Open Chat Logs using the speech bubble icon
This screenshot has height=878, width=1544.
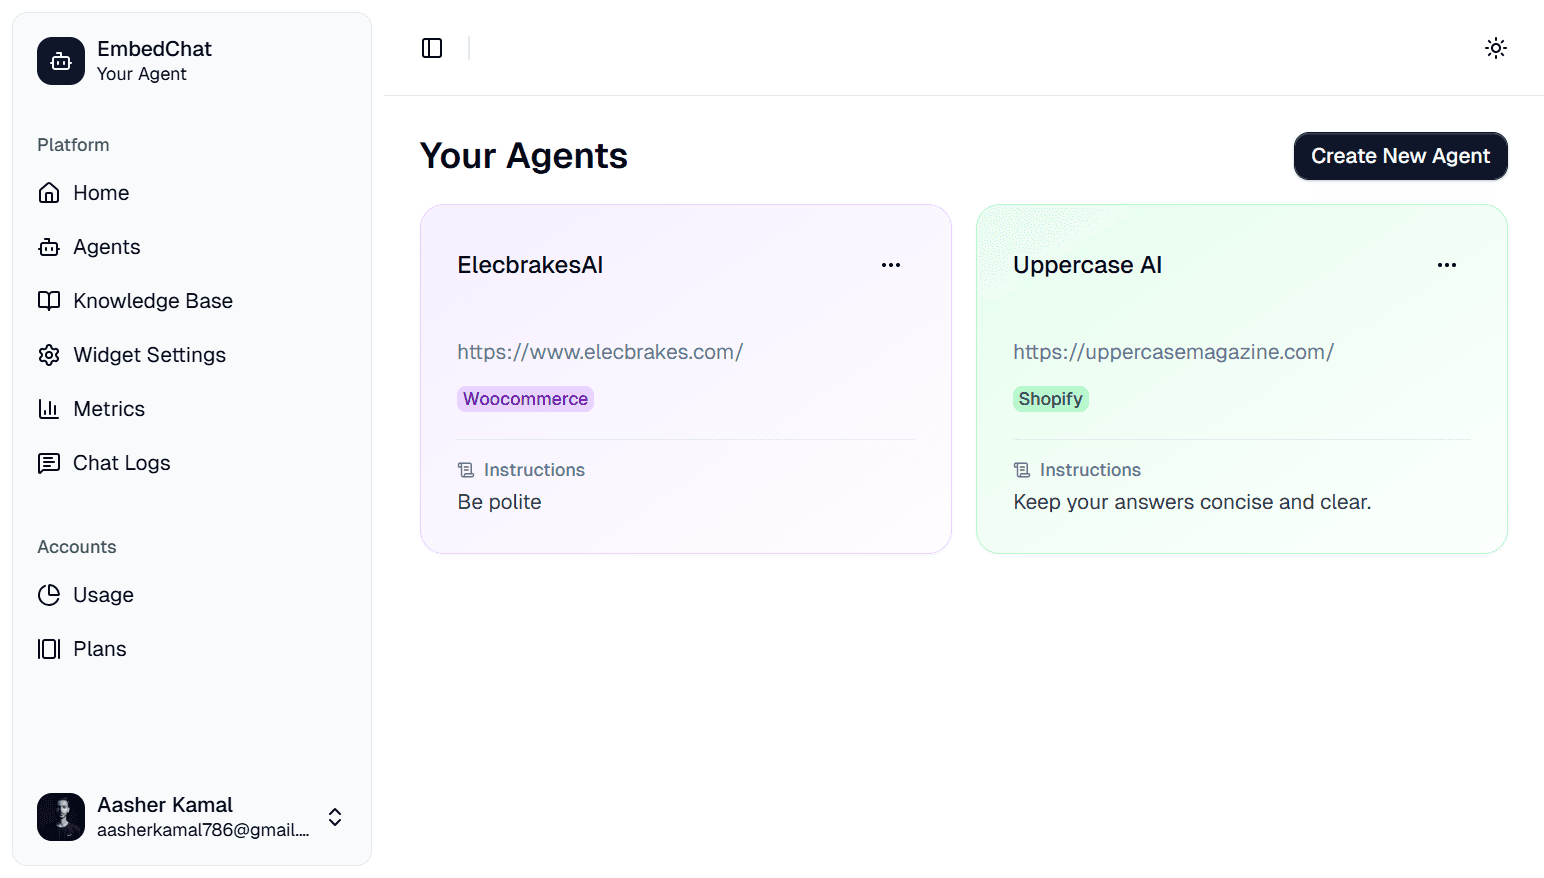click(x=50, y=462)
